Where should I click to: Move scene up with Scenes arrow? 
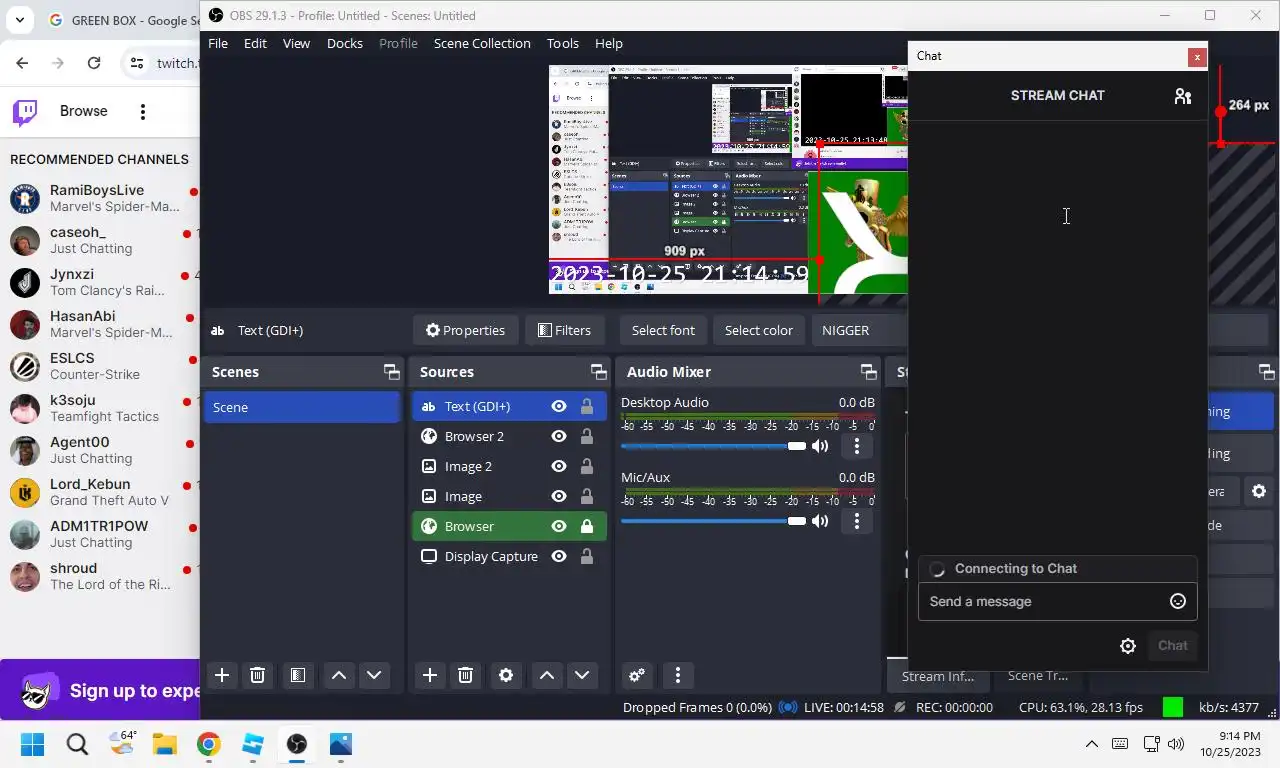[339, 675]
